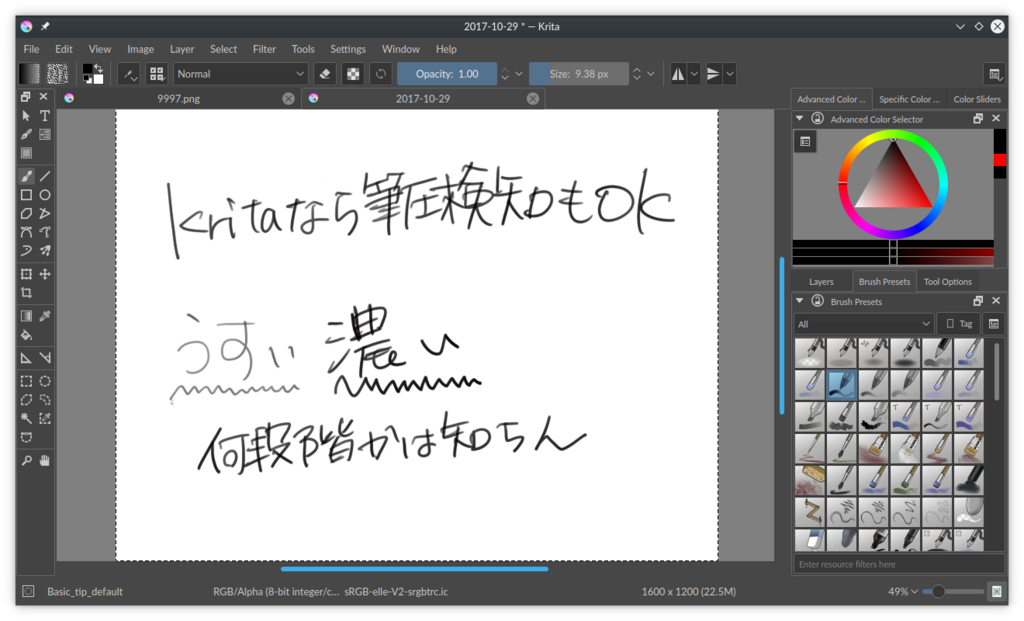Select the Fill bucket tool

click(x=26, y=335)
